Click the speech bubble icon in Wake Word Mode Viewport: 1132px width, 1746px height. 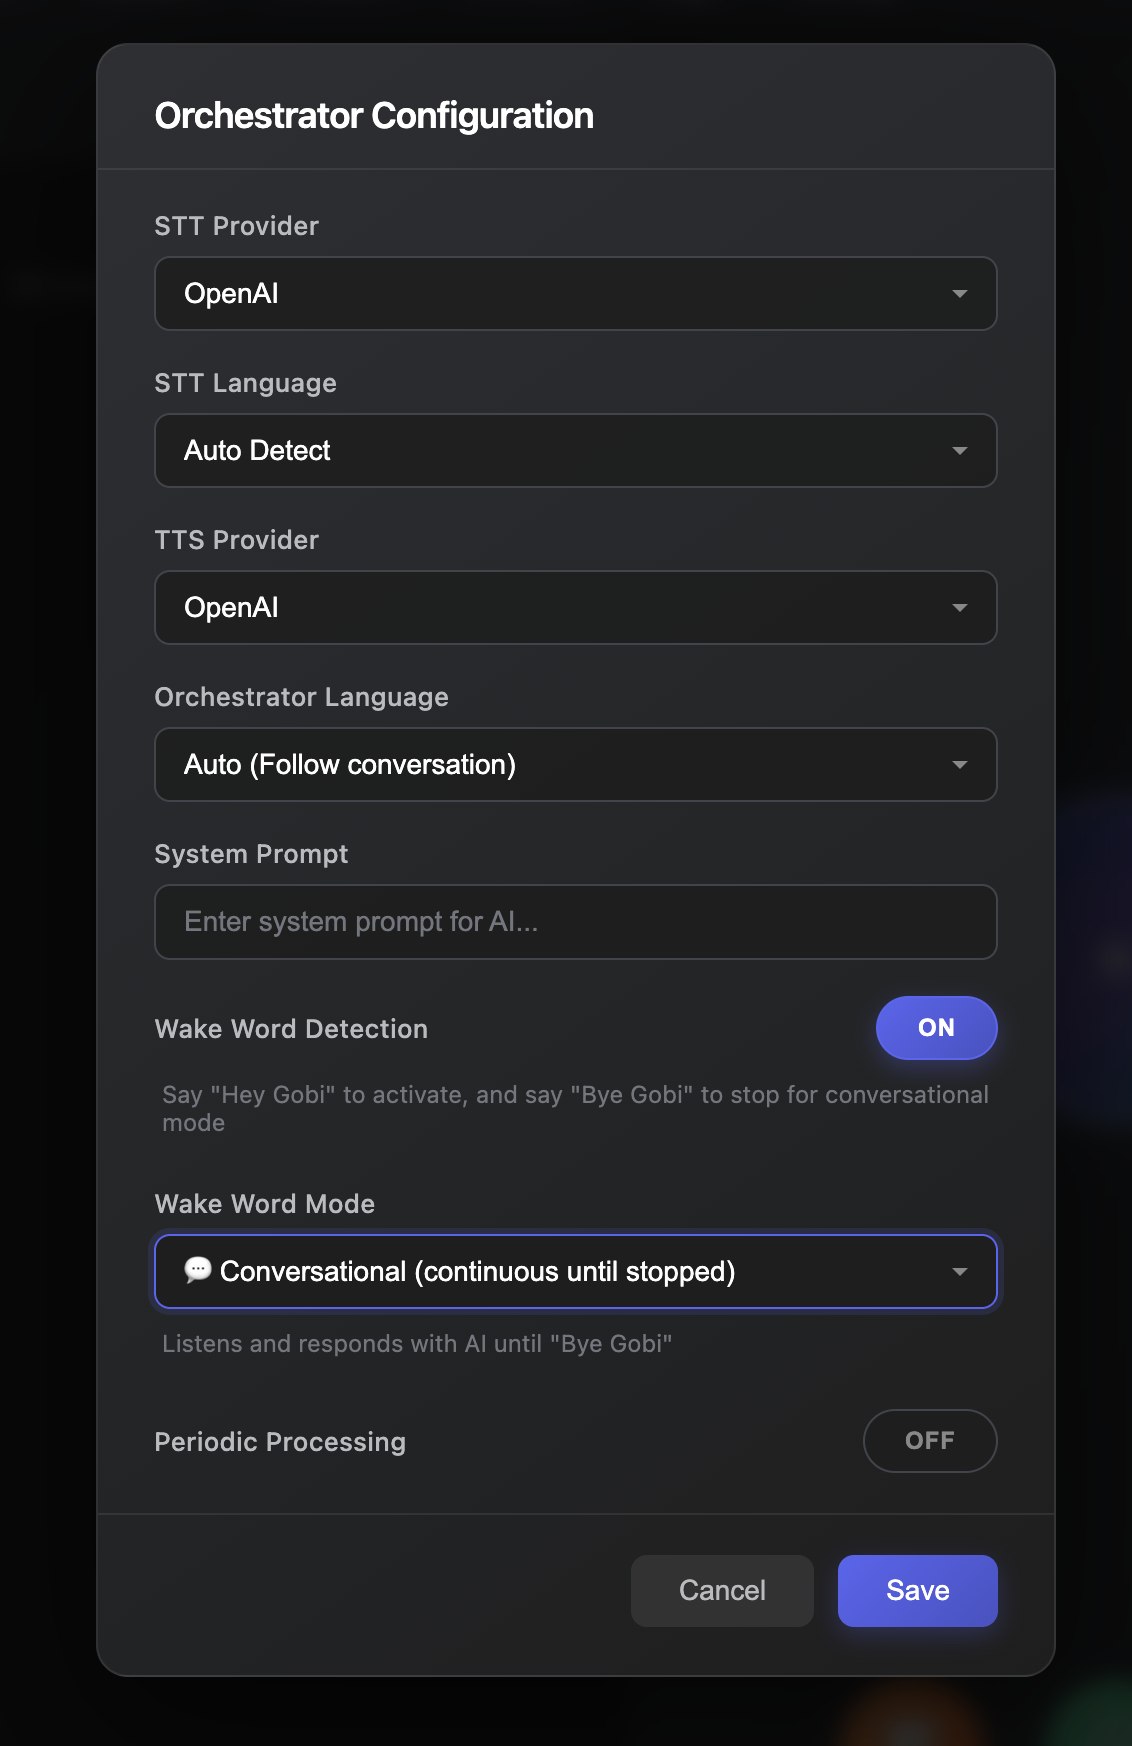(x=199, y=1270)
